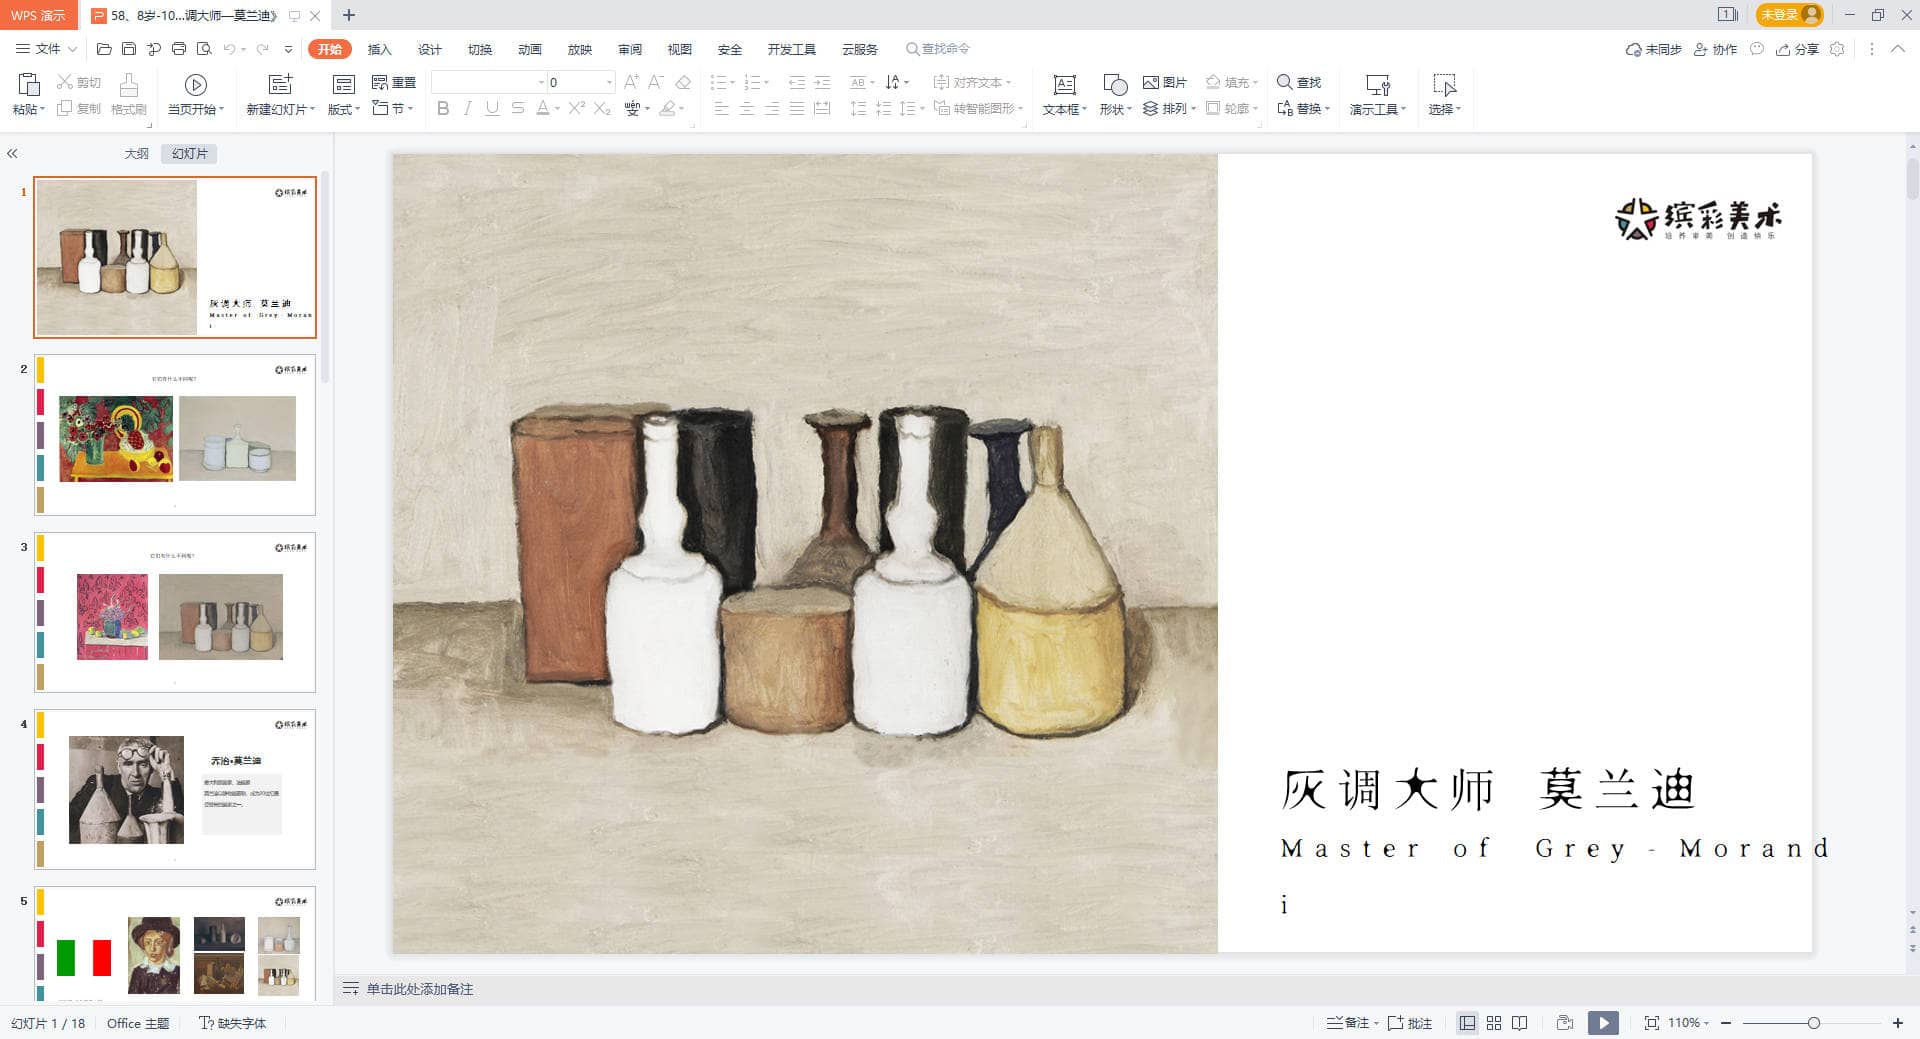Open Find (查找) search tool
This screenshot has height=1039, width=1920.
(x=1299, y=82)
